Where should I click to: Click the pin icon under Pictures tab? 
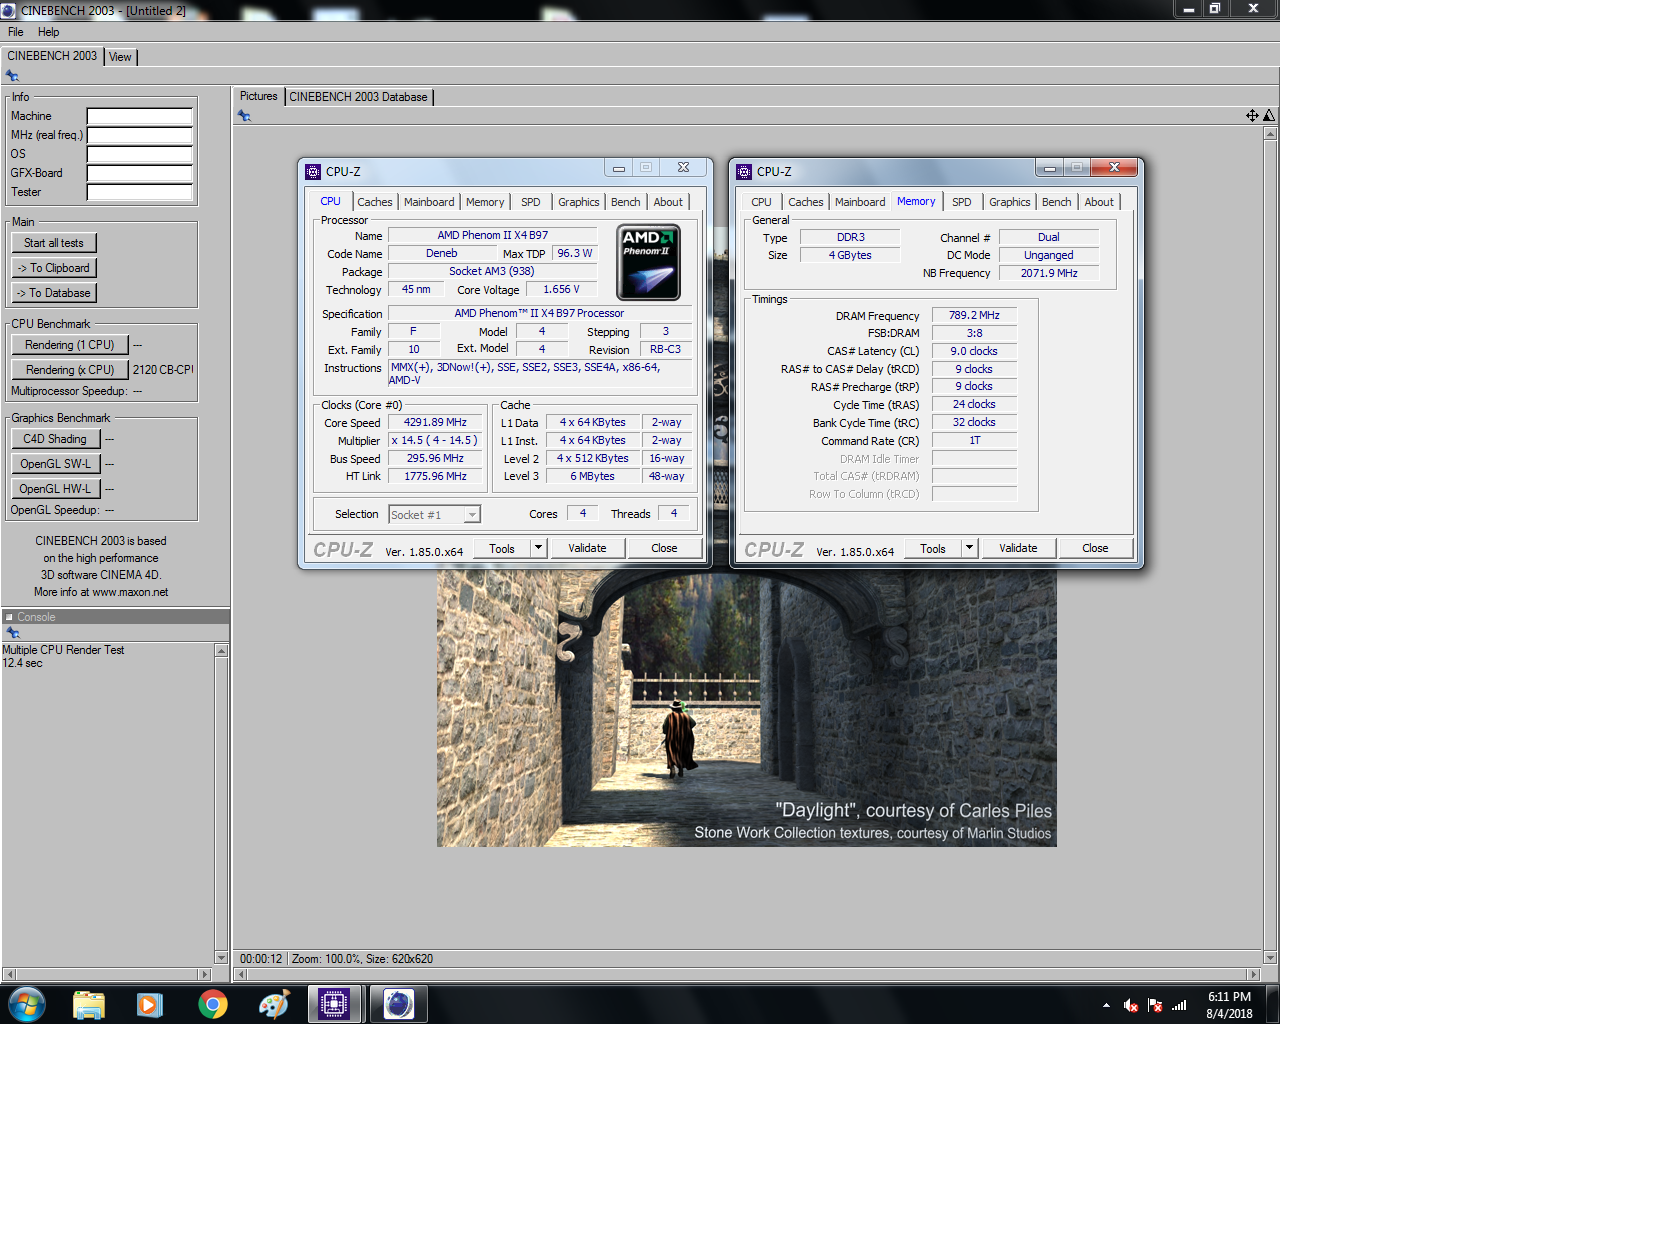[x=244, y=116]
